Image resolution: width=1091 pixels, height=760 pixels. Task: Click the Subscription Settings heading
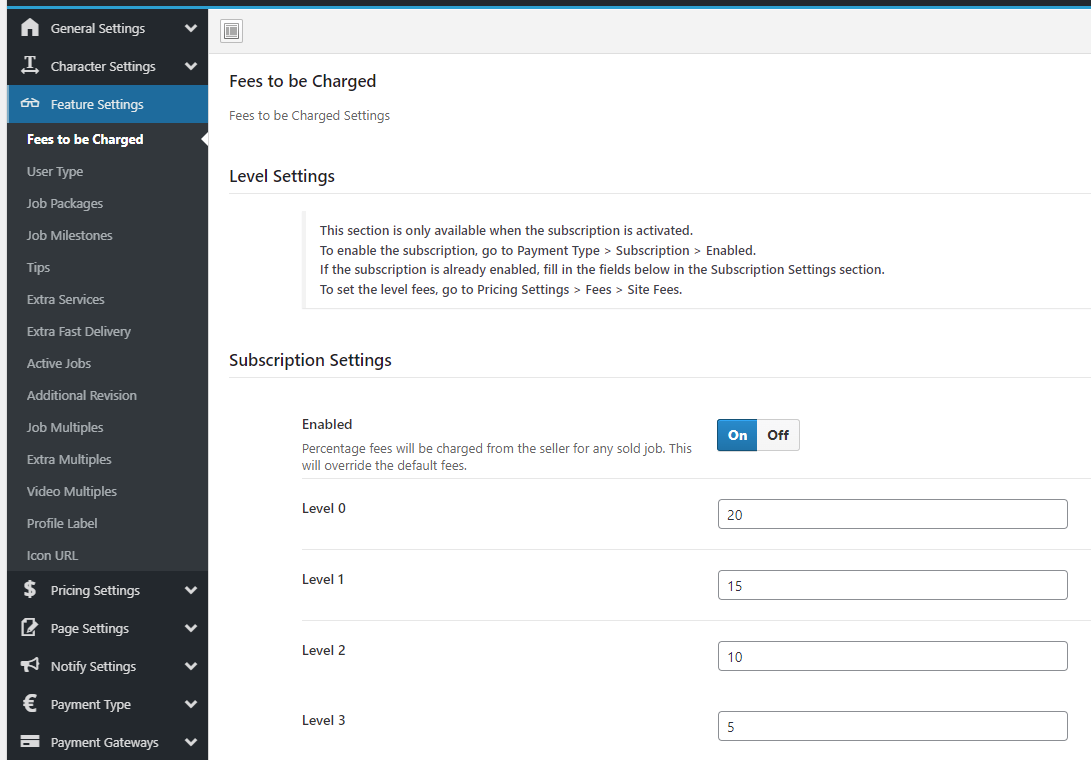coord(310,360)
